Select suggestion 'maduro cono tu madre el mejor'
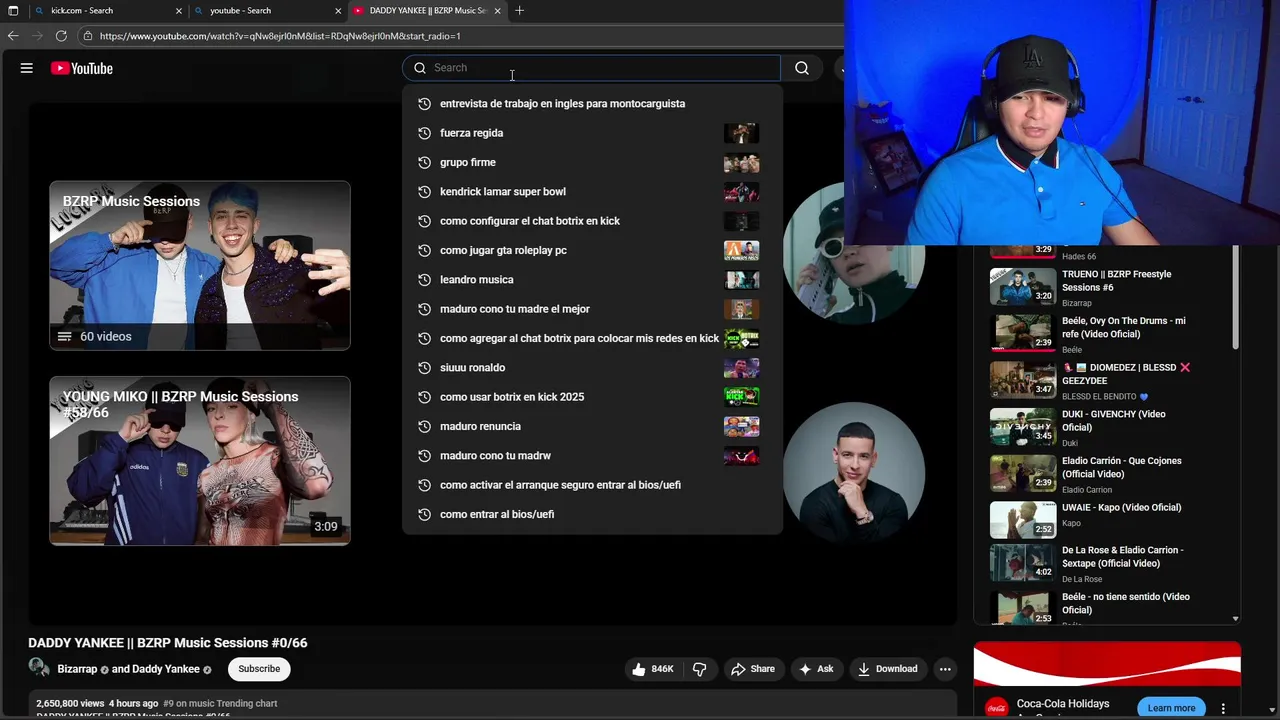This screenshot has height=720, width=1280. [592, 309]
